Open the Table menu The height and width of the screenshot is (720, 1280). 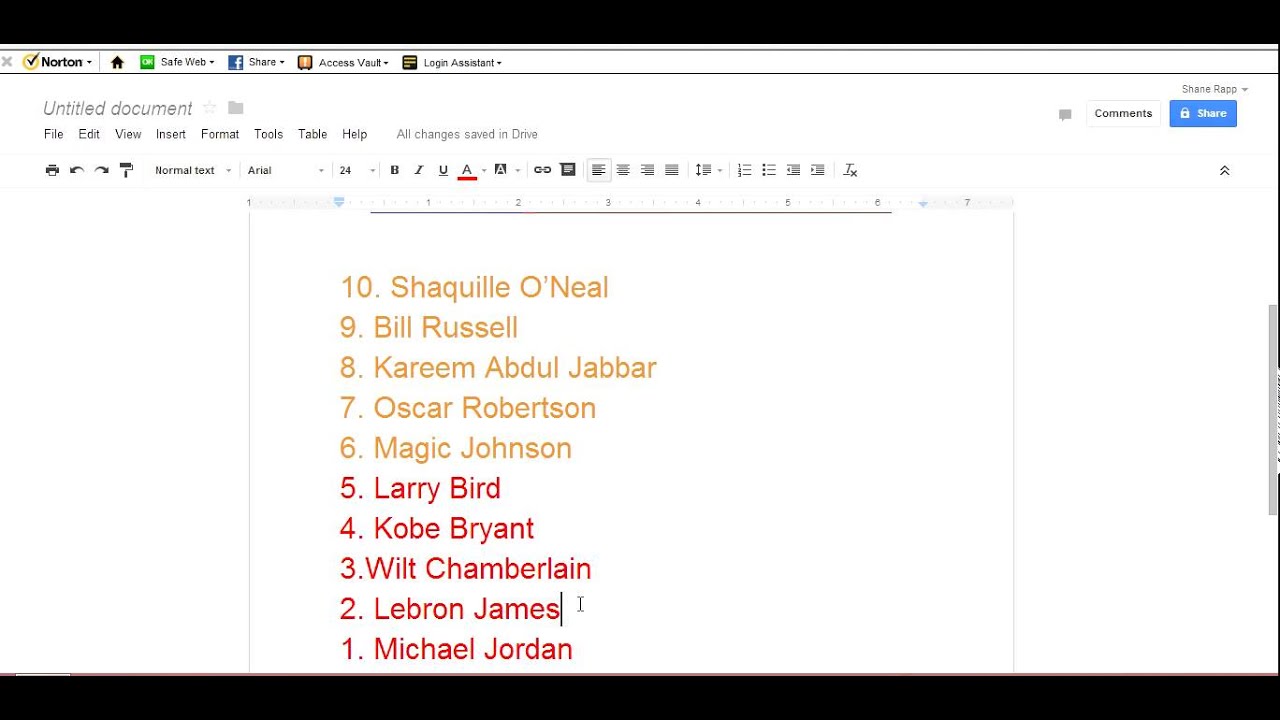click(312, 134)
